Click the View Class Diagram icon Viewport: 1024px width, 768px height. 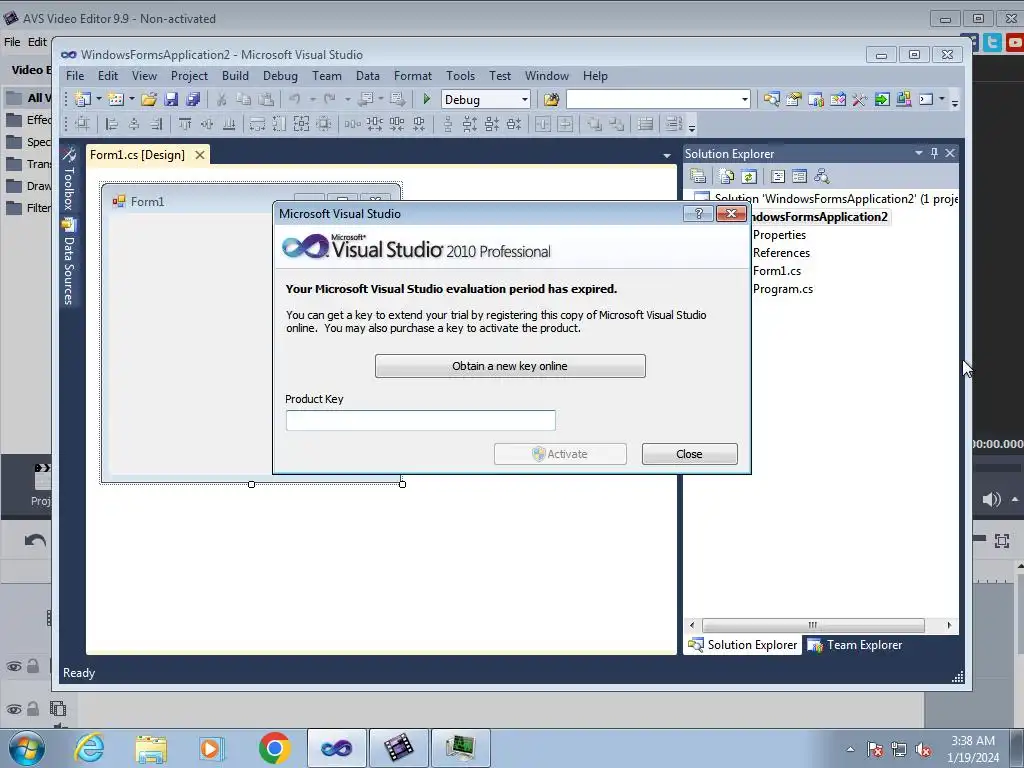(x=822, y=176)
